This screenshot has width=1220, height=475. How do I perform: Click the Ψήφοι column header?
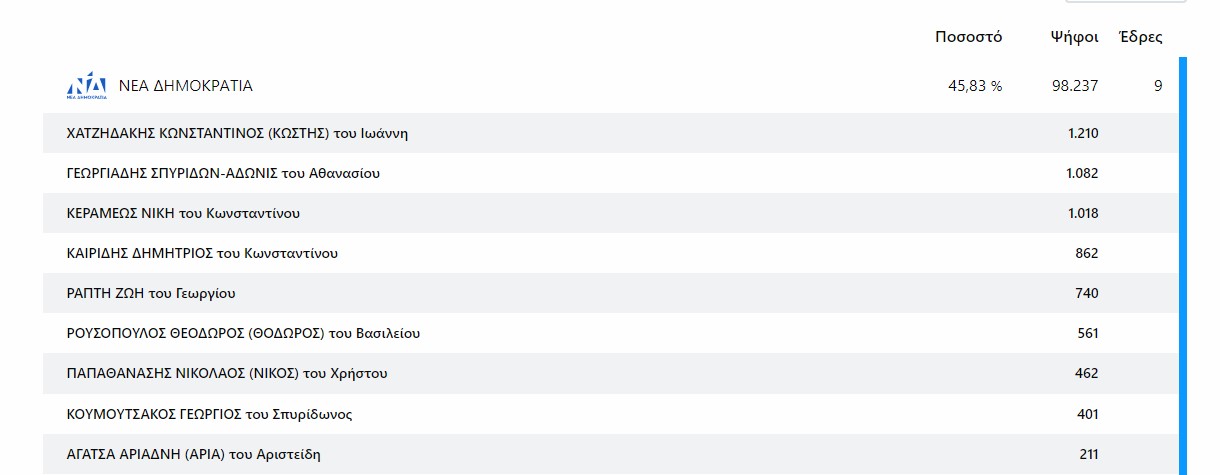coord(1075,37)
